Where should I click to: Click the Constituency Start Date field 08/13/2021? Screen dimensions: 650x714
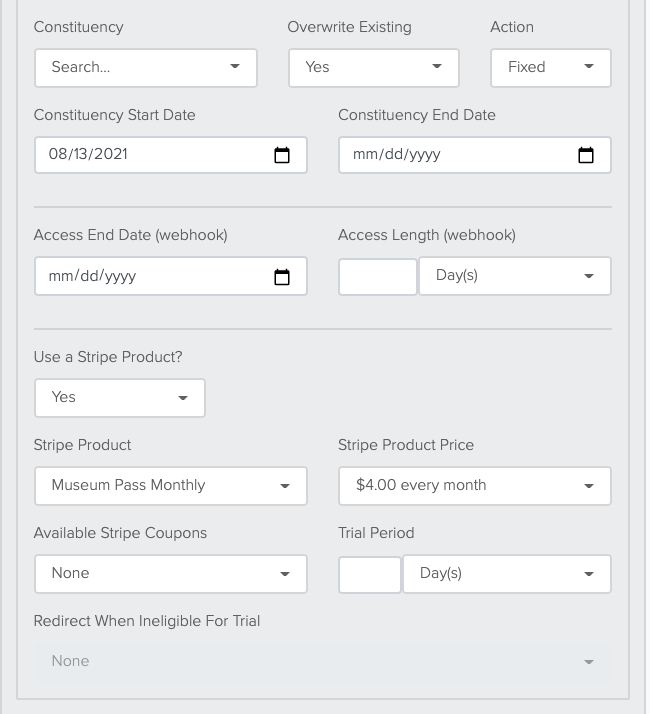(x=171, y=155)
